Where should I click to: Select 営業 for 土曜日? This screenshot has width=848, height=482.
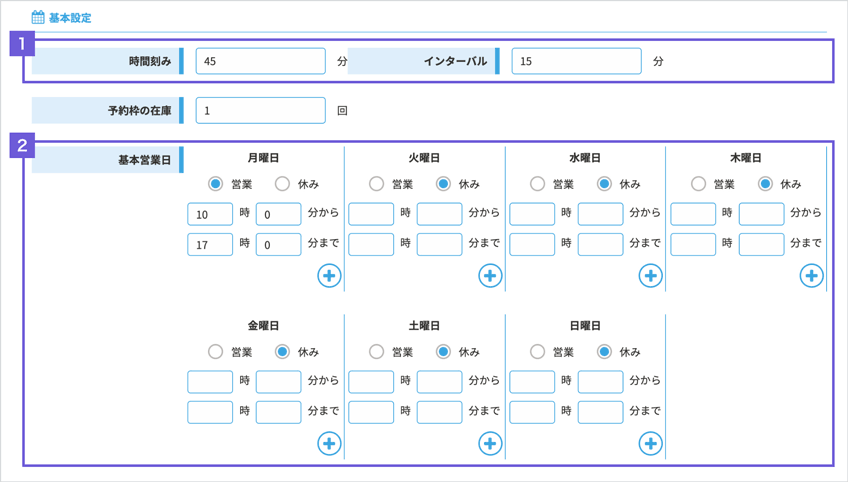pos(376,352)
